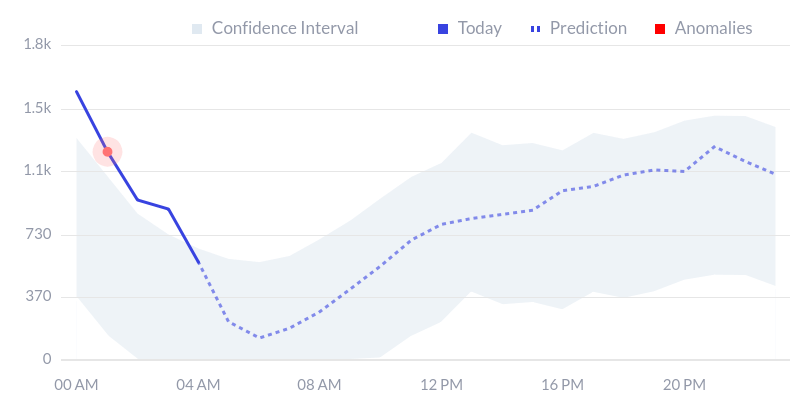Image resolution: width=800 pixels, height=400 pixels.
Task: Click the dotted Prediction legend icon
Action: 535,28
